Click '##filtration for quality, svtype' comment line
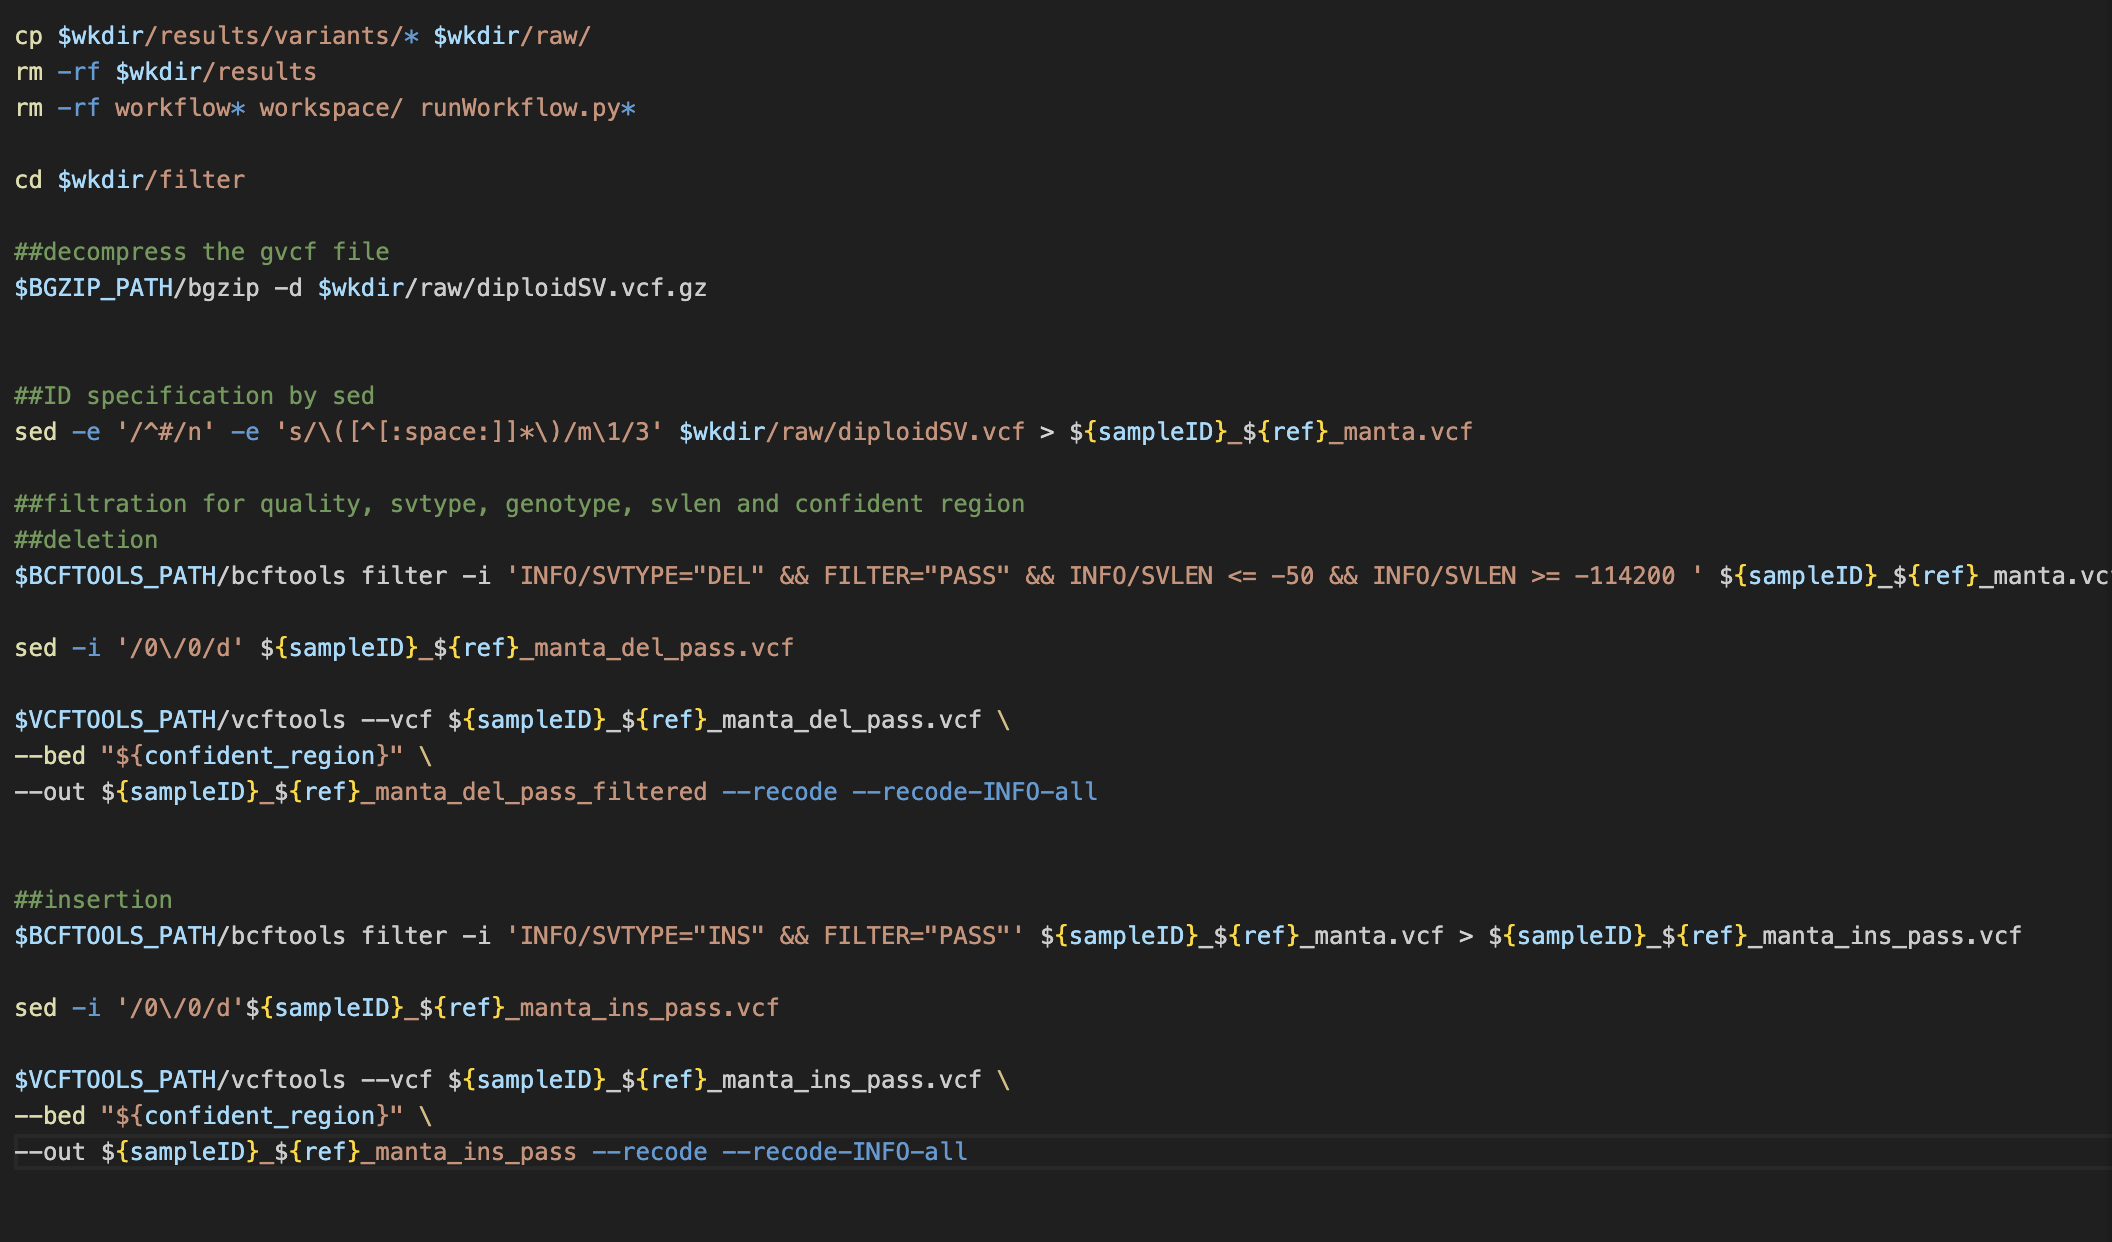The height and width of the screenshot is (1242, 2112). coord(519,504)
